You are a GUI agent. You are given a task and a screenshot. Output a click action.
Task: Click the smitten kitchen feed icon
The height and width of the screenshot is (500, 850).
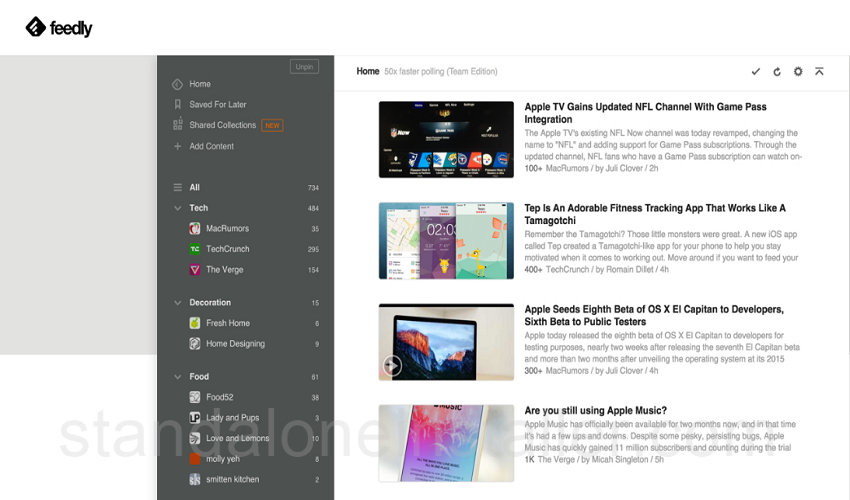(x=195, y=479)
